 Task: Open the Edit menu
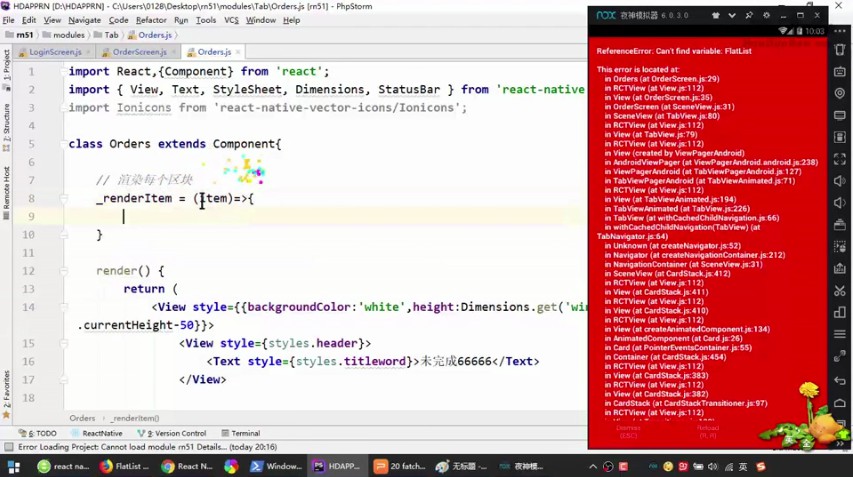click(x=29, y=20)
